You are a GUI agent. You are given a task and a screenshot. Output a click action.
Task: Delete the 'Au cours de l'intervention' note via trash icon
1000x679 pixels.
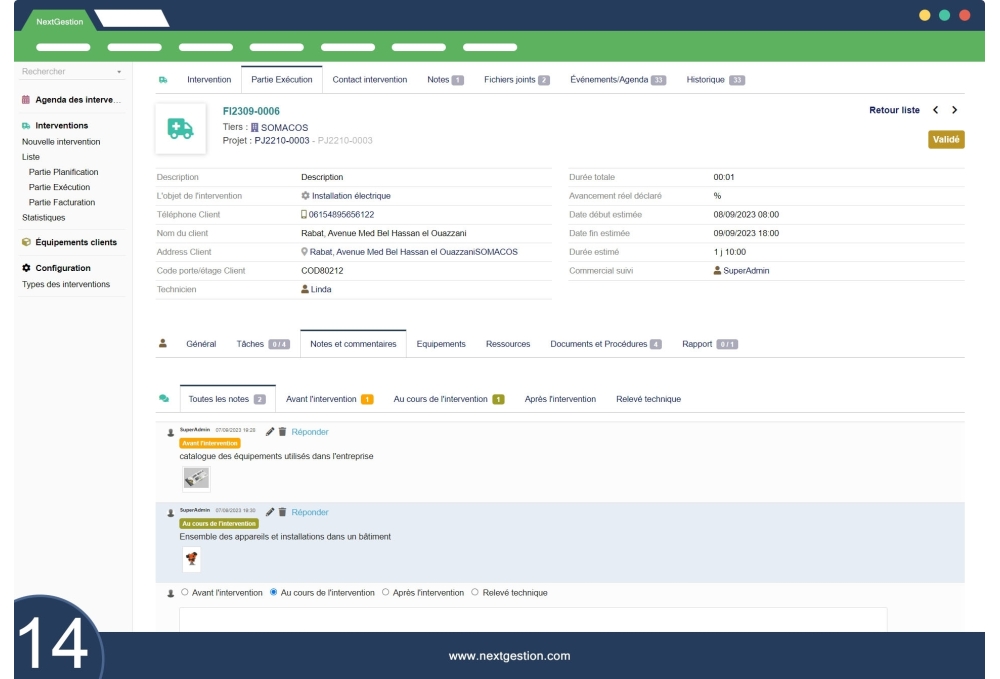pos(282,512)
